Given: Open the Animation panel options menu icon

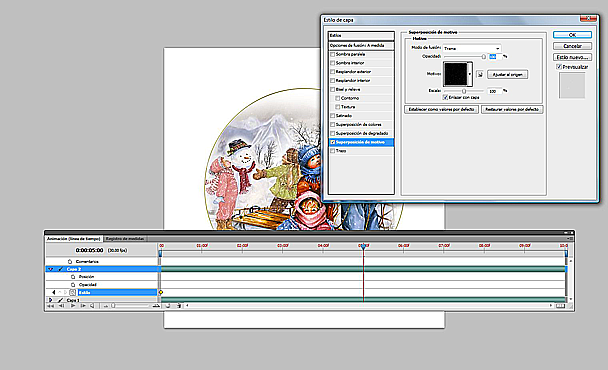Looking at the screenshot, I should pos(570,239).
